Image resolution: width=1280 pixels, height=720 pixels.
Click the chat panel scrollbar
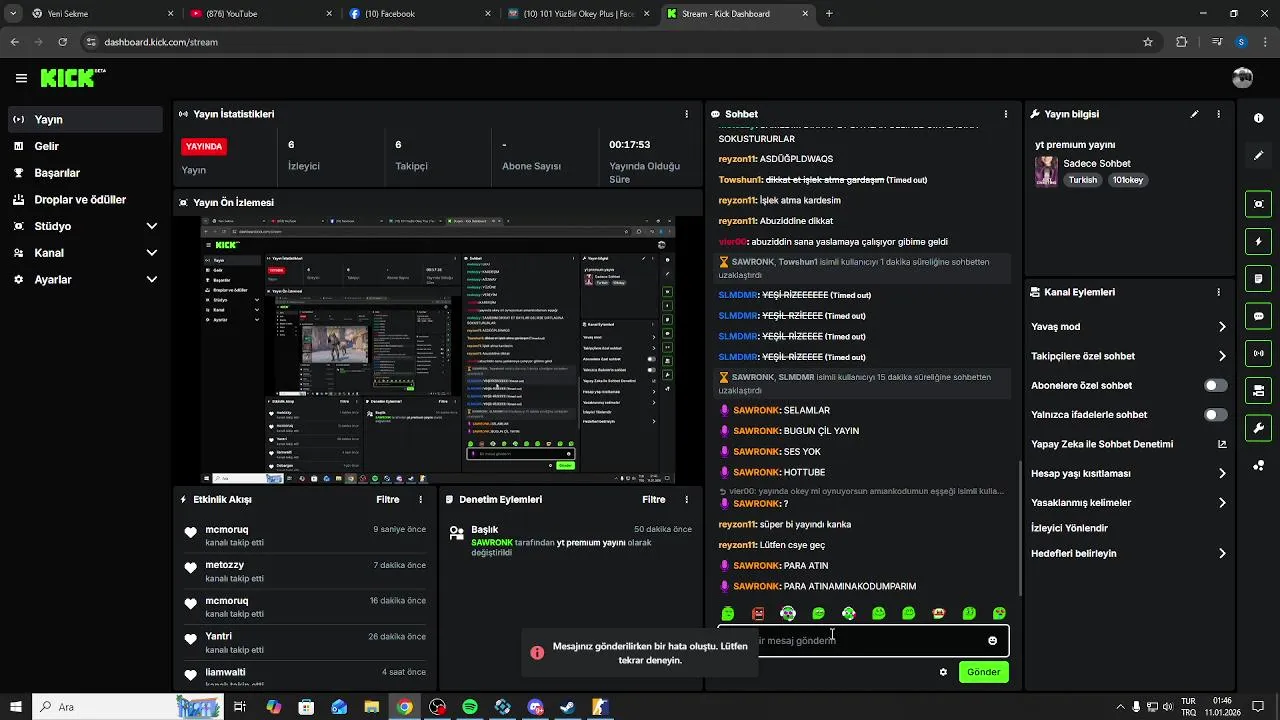tap(1019, 528)
